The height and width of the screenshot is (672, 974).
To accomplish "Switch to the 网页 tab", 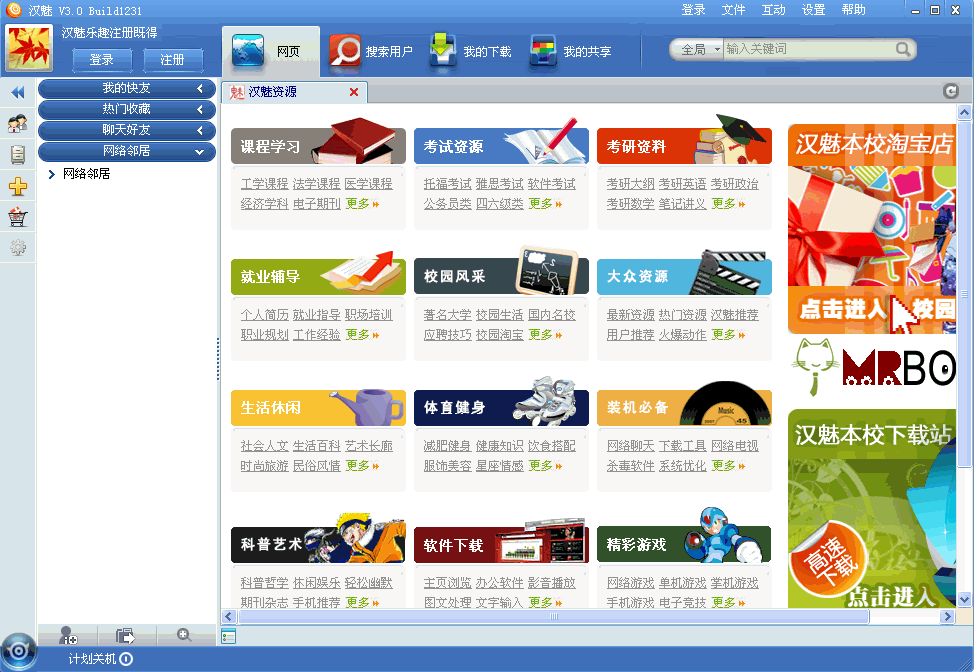I will click(x=271, y=51).
